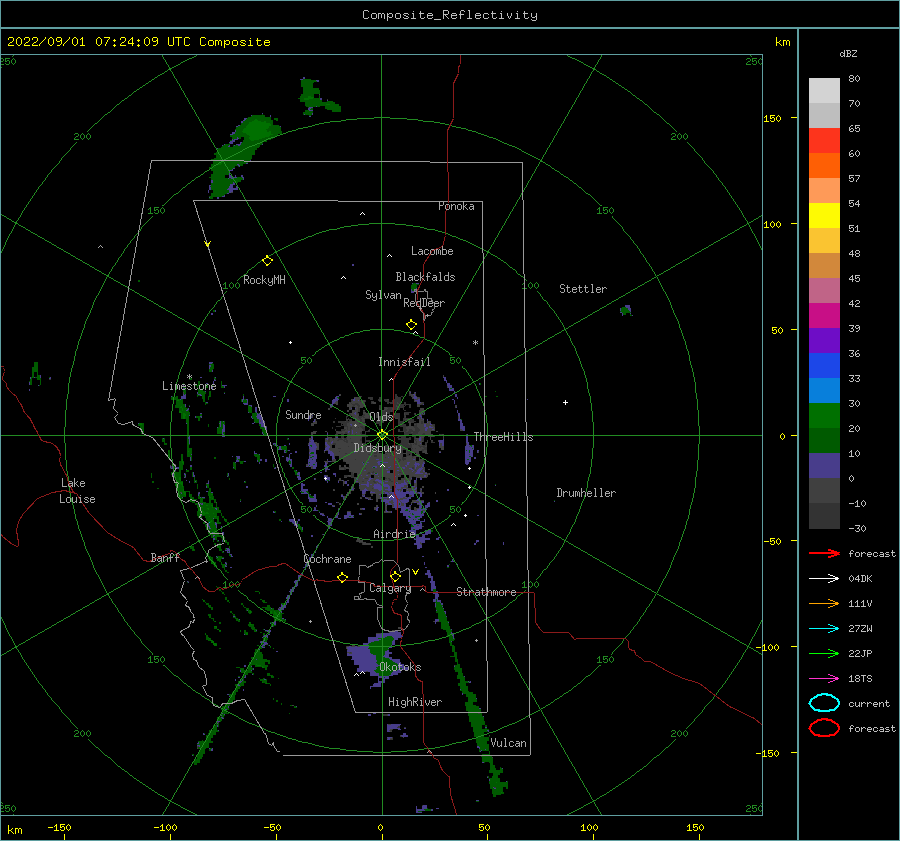Viewport: 900px width, 841px height.
Task: Click the HighRiver label
Action: tap(415, 702)
